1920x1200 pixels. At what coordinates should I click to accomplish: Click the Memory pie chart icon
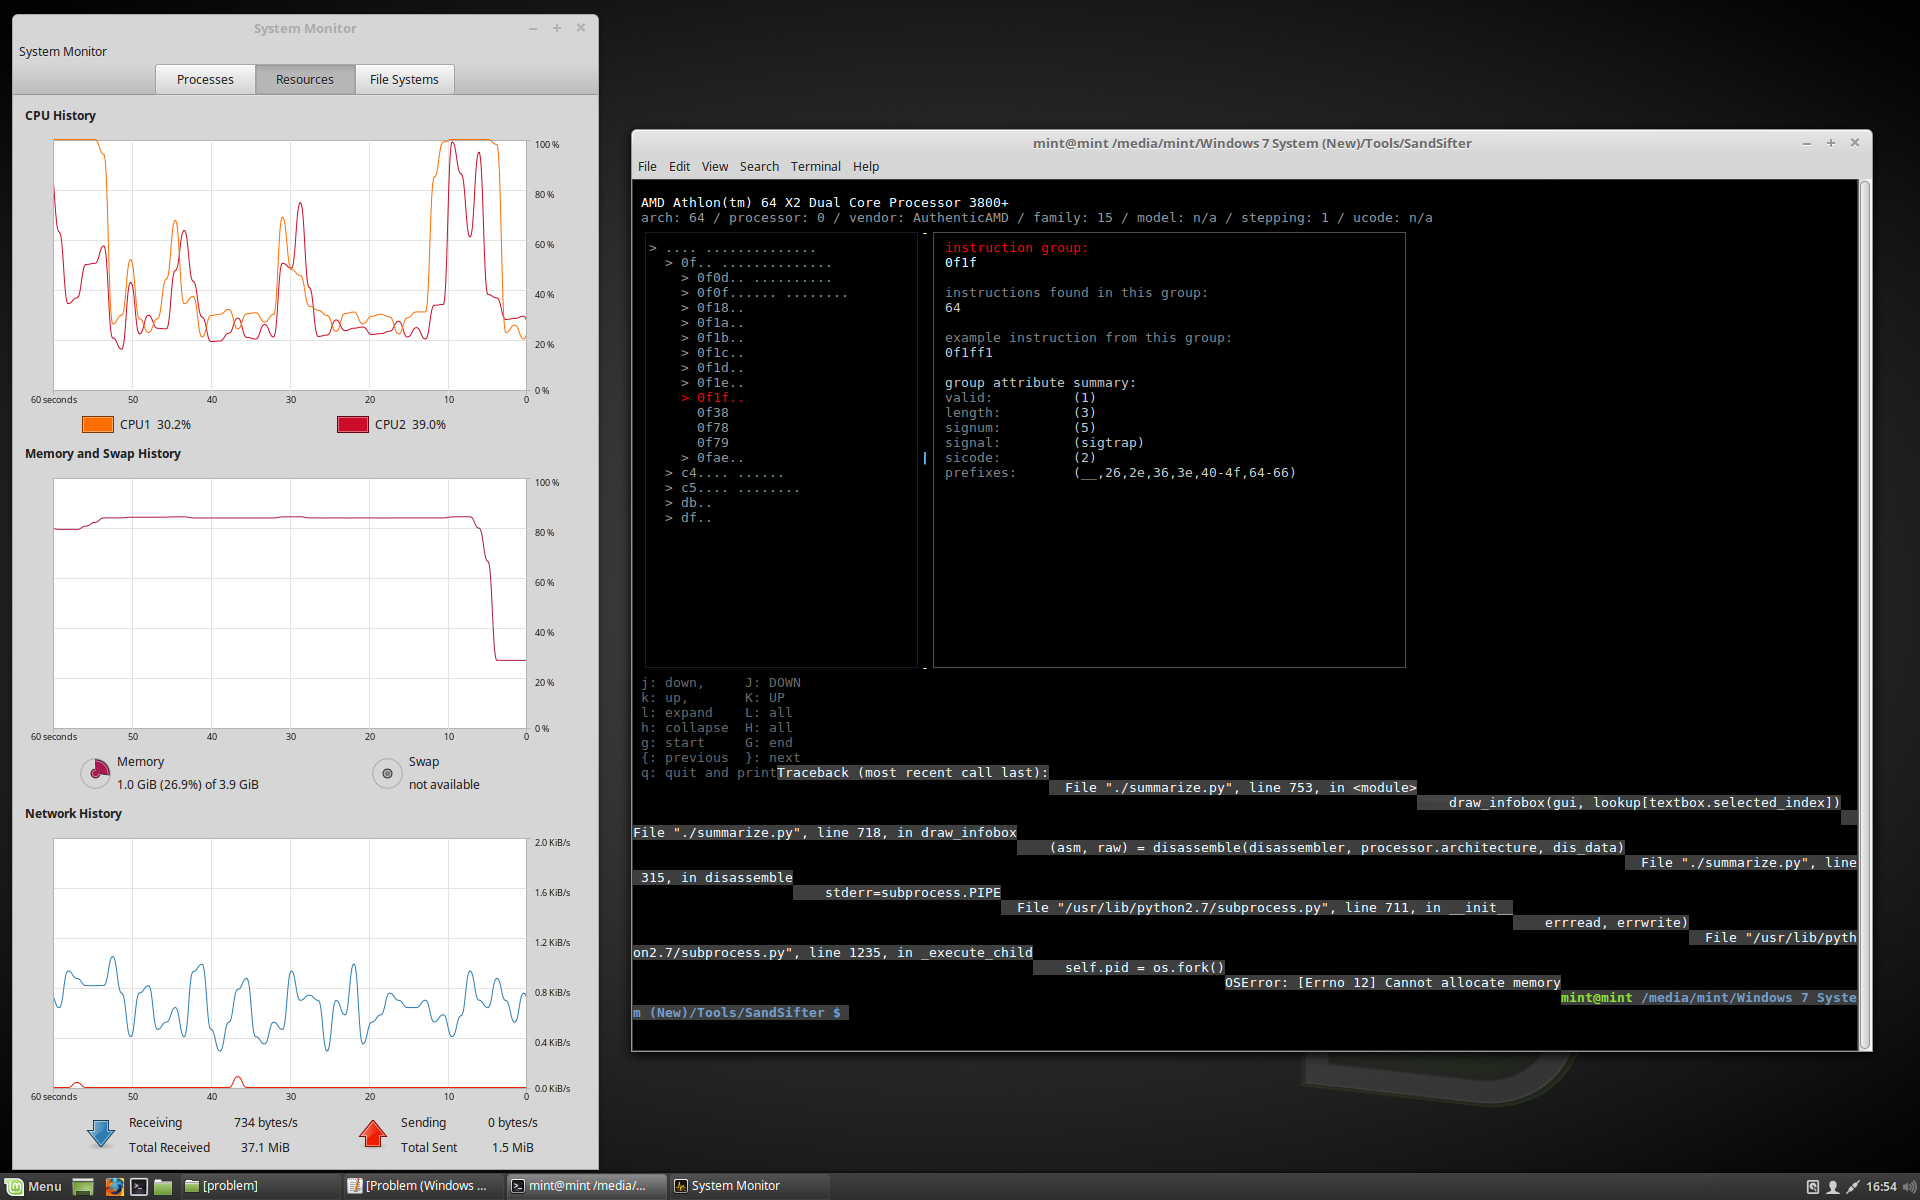96,772
